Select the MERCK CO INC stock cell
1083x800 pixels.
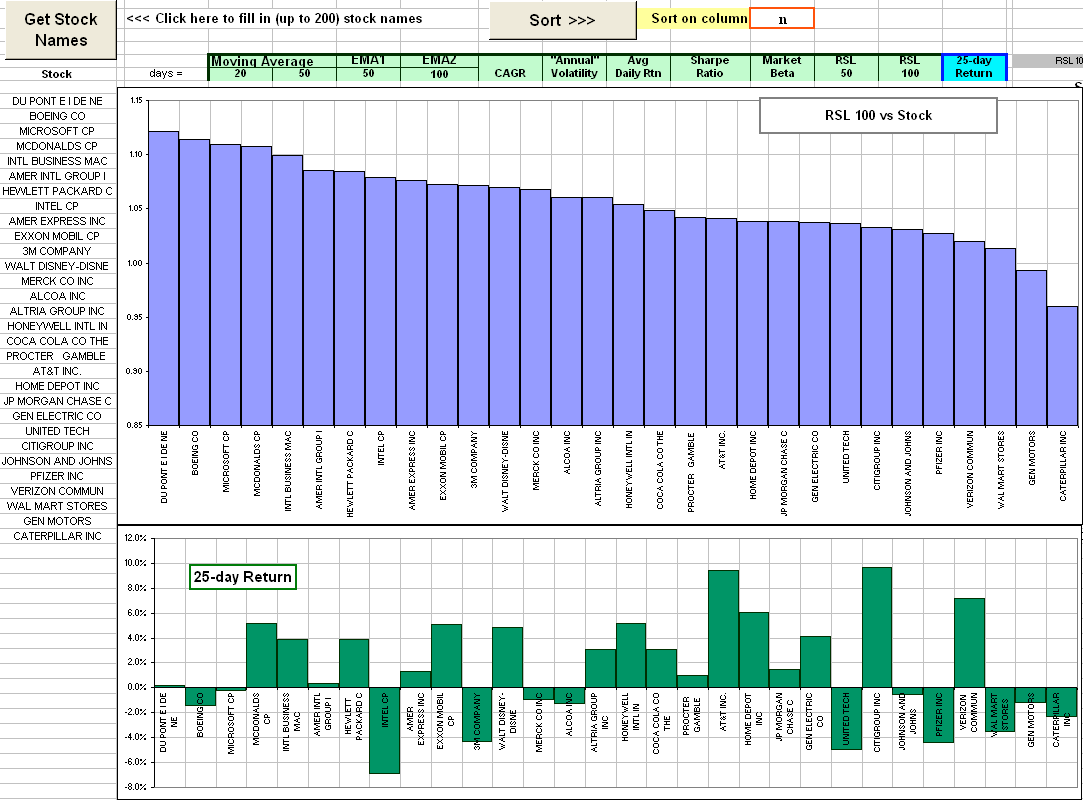tap(57, 281)
